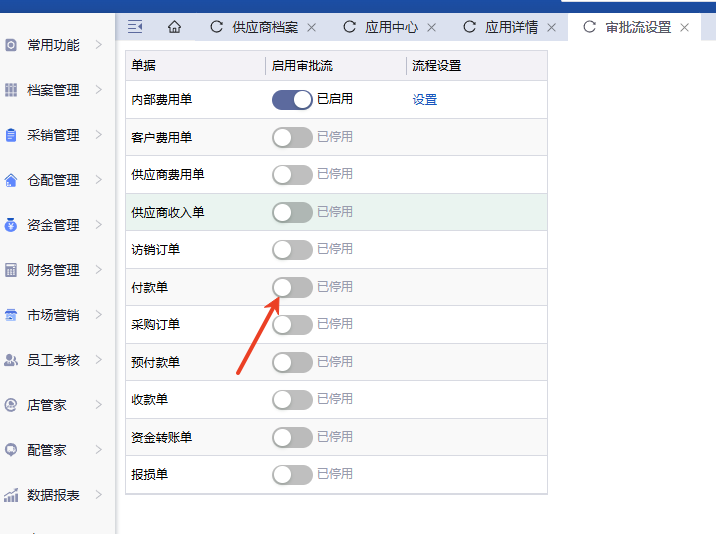Click the 市场营销 store icon
This screenshot has height=534, width=716.
coord(11,315)
